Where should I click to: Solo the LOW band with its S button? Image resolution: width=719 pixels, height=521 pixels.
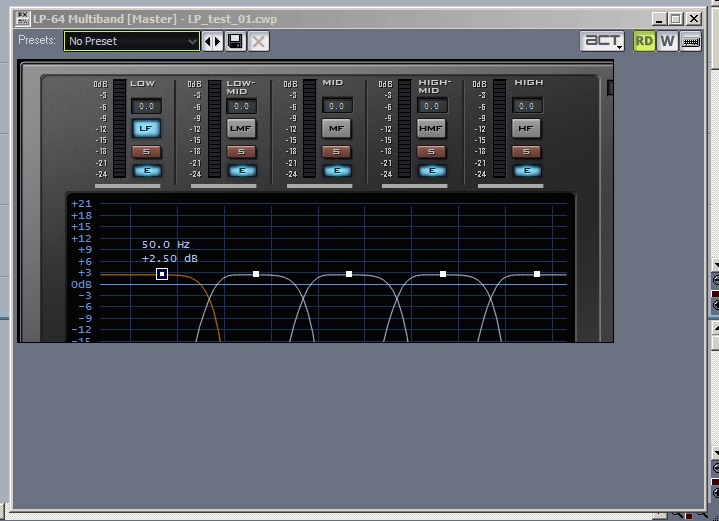click(146, 152)
